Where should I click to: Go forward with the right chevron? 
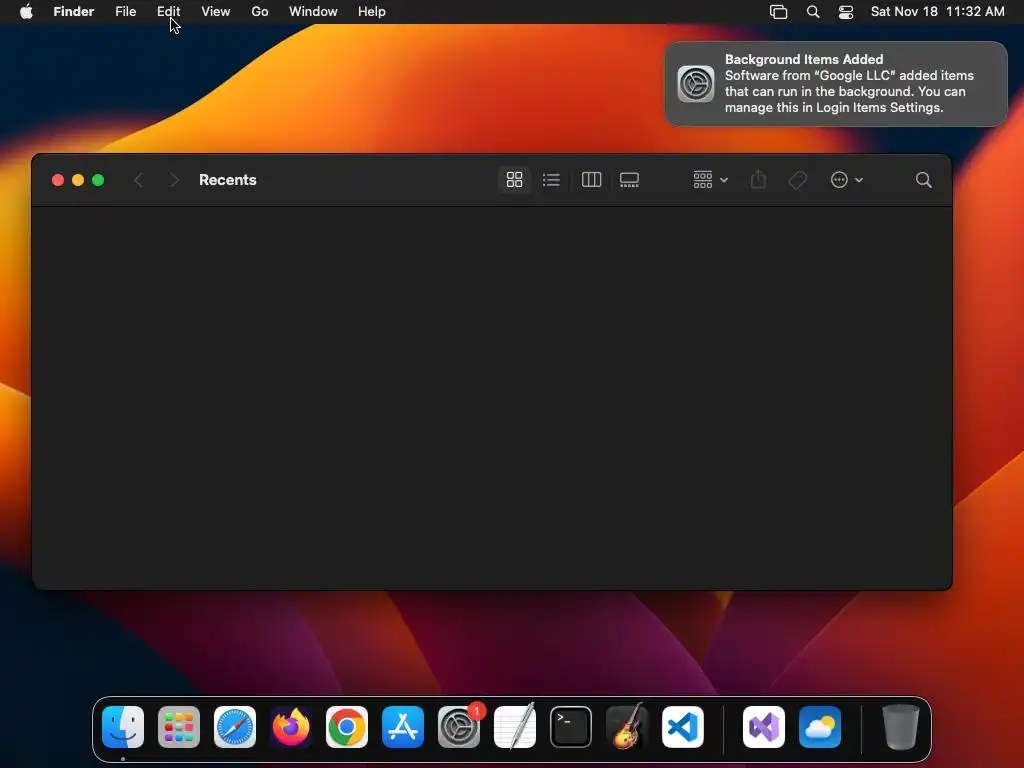[174, 180]
